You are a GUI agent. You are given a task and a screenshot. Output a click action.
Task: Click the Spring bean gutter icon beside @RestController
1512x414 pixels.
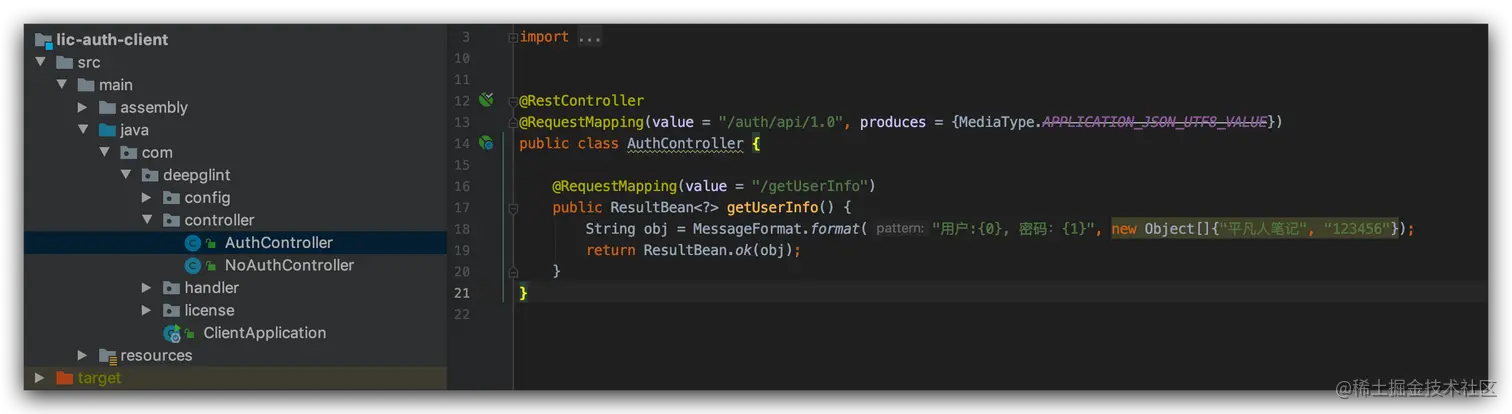pos(486,100)
